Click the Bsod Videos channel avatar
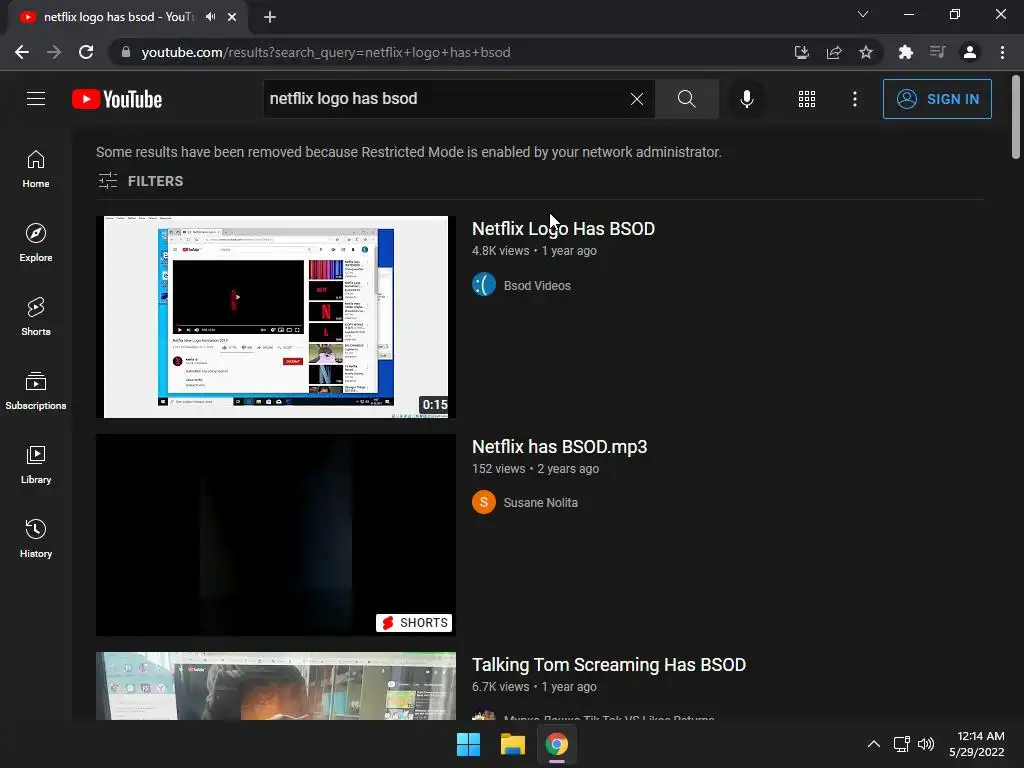1024x768 pixels. [484, 285]
